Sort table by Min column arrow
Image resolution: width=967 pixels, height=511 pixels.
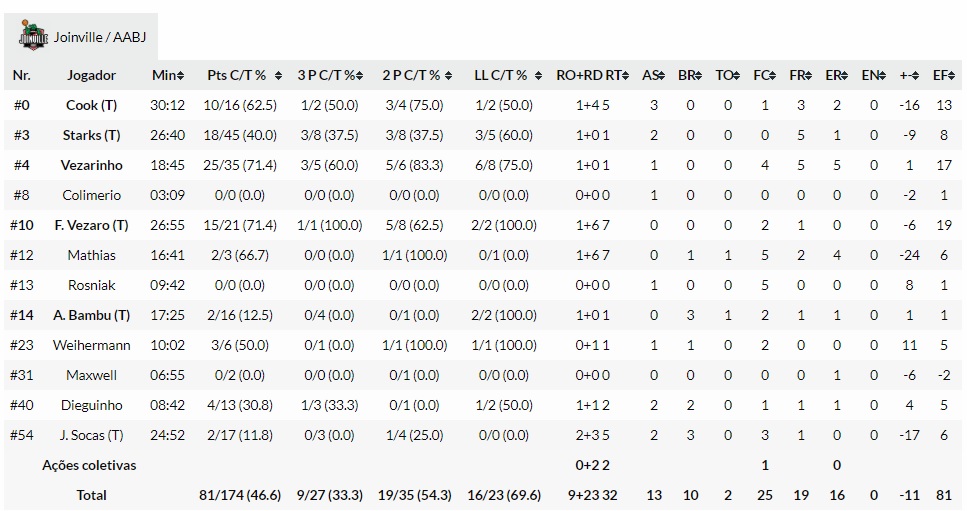(x=181, y=75)
